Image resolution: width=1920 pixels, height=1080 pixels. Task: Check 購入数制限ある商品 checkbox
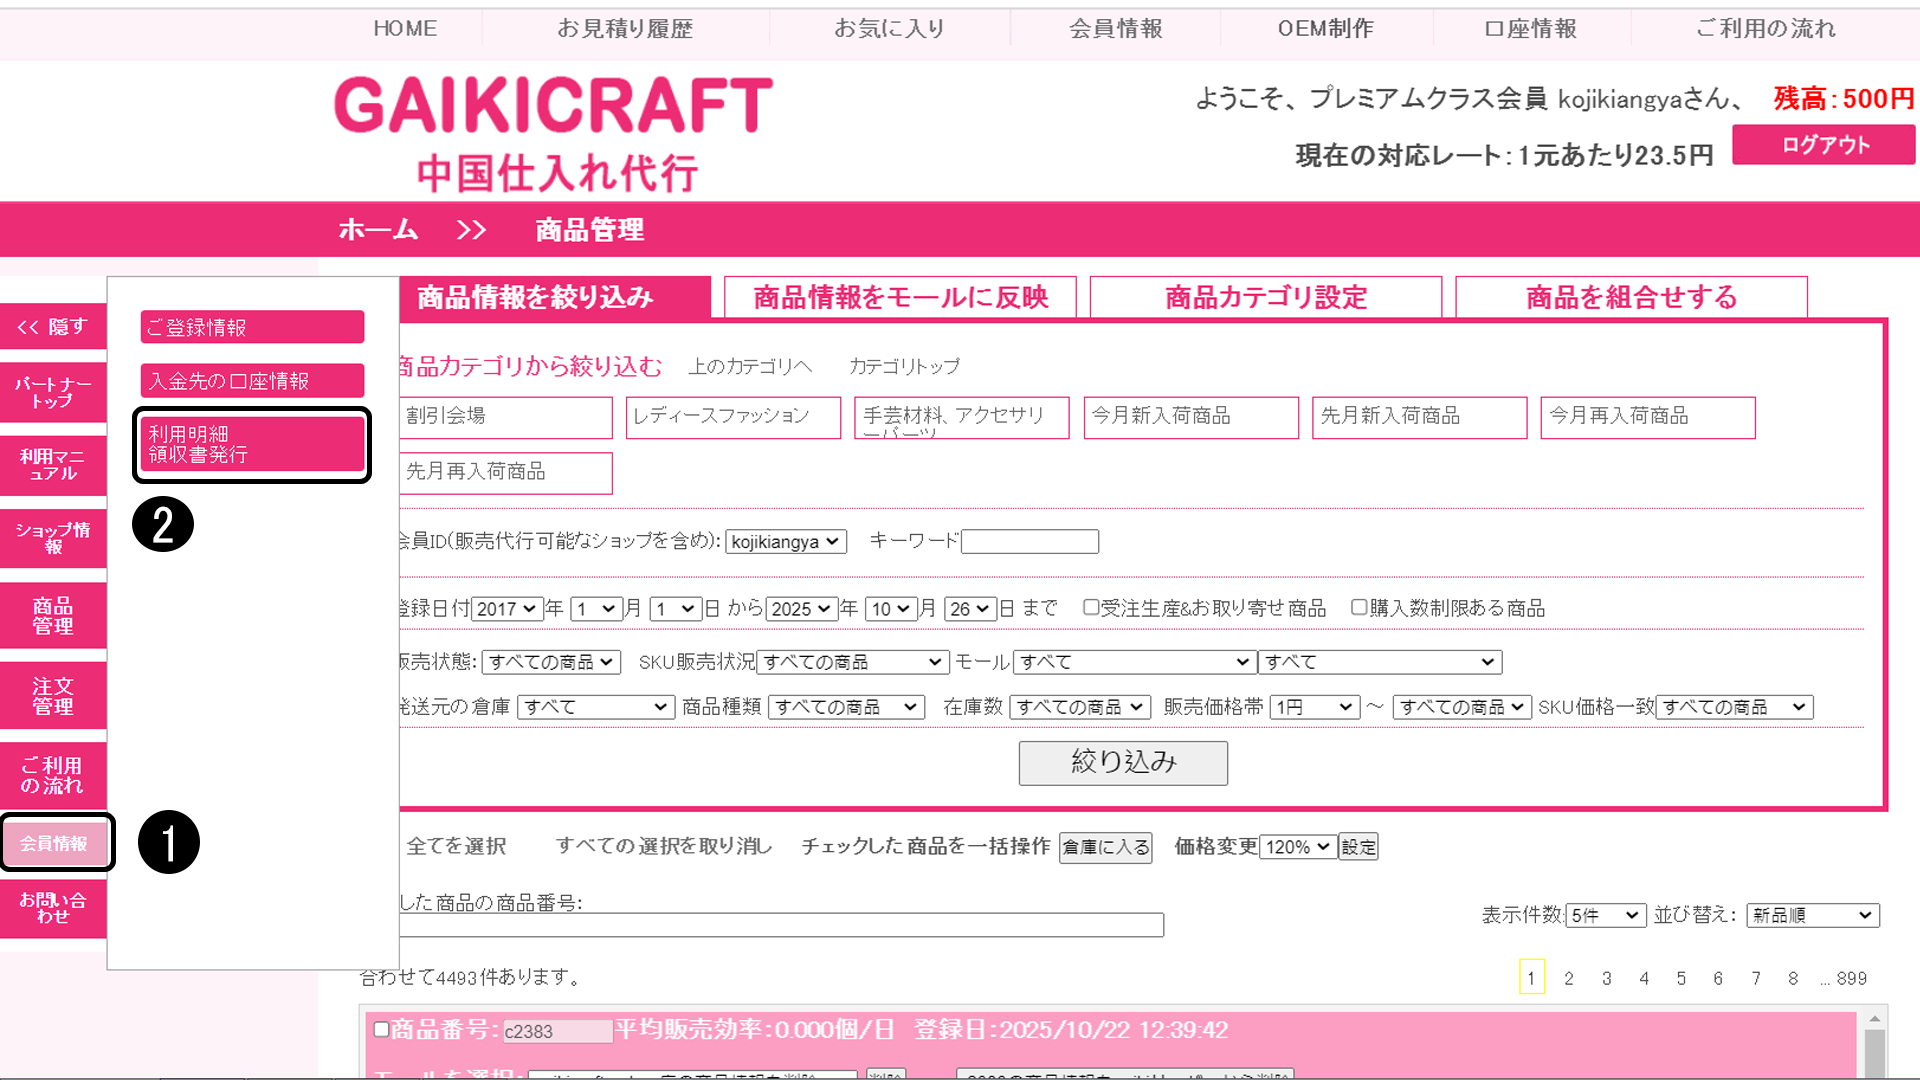click(1359, 607)
